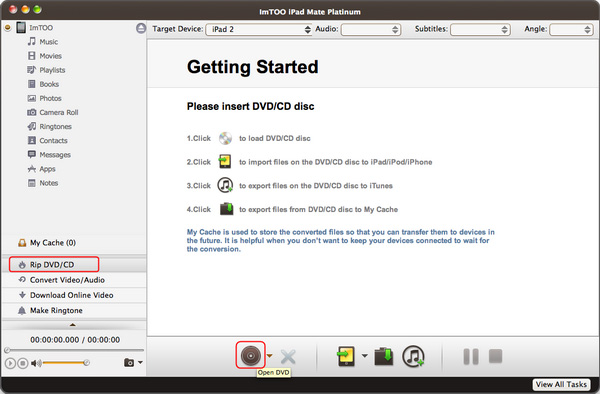The image size is (600, 394).
Task: Open Apps in device tree
Action: tap(42, 169)
